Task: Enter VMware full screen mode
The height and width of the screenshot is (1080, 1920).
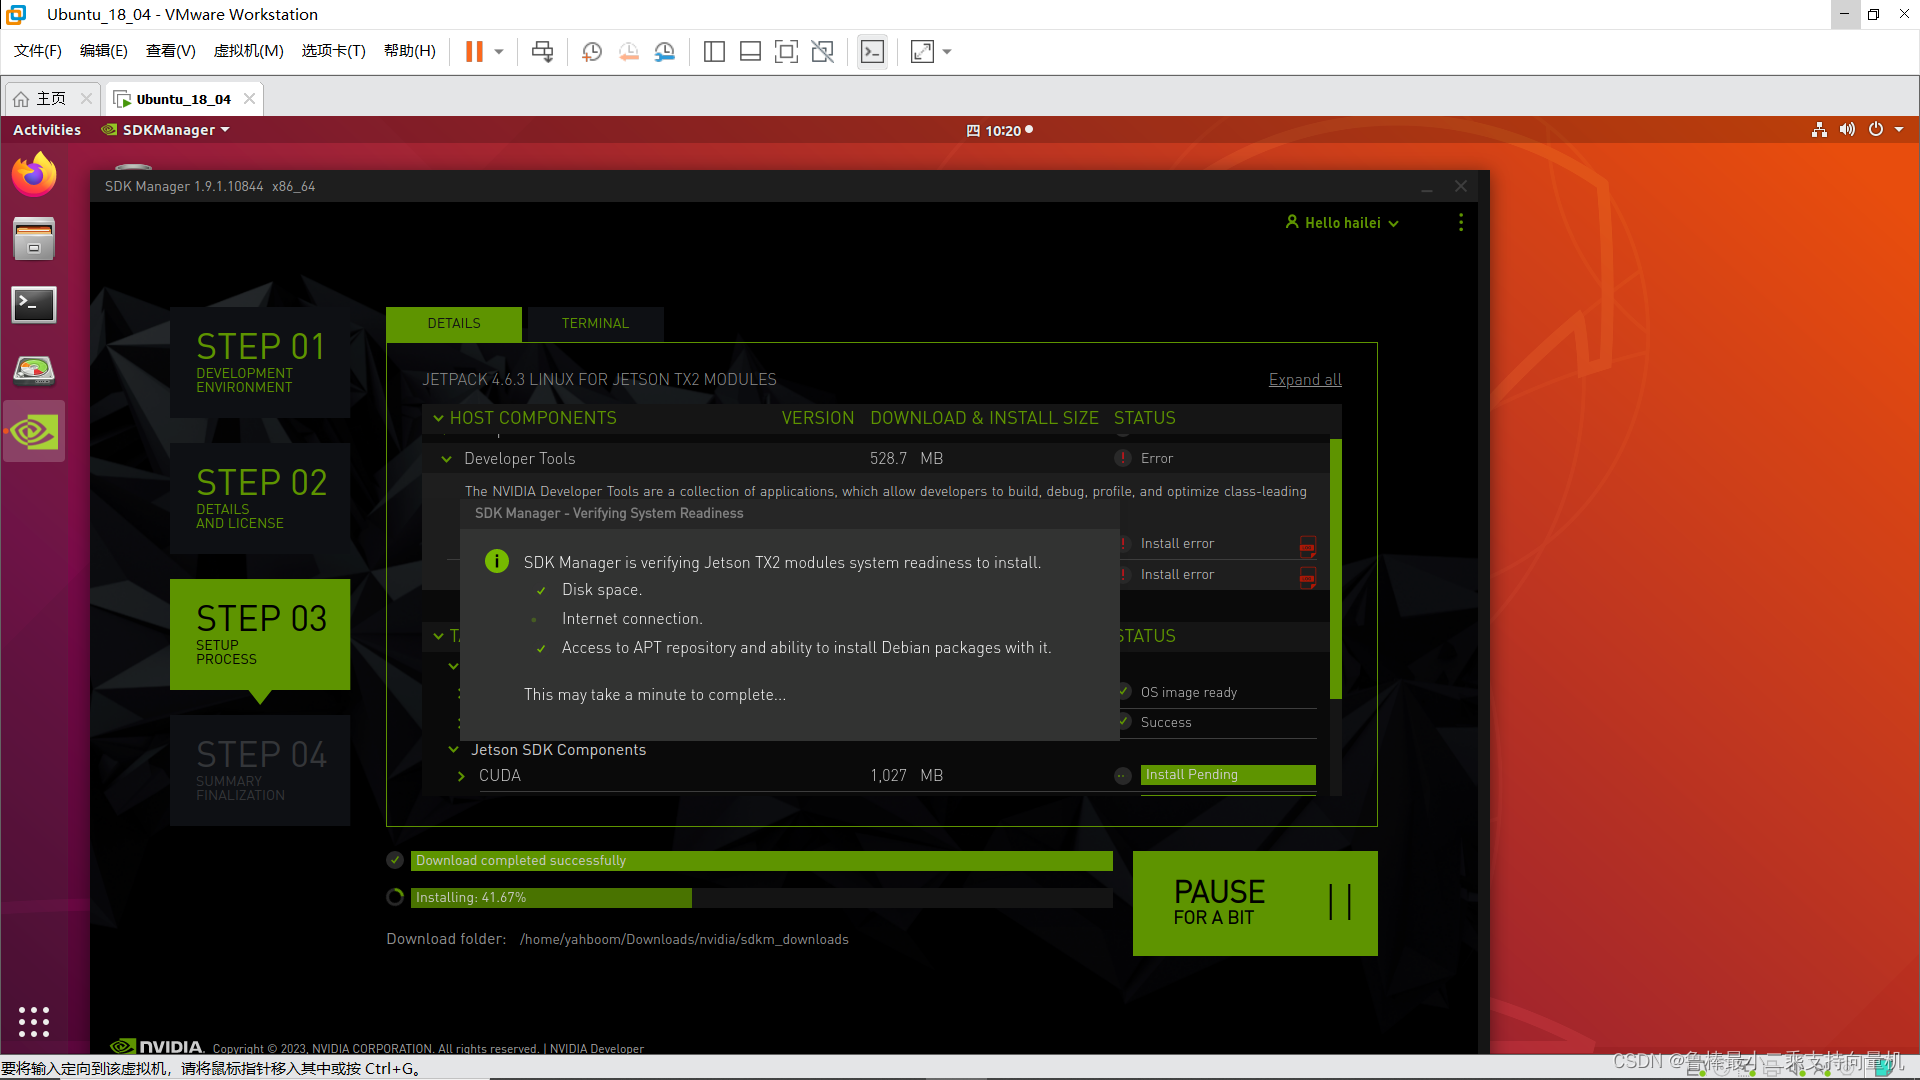Action: tap(786, 52)
